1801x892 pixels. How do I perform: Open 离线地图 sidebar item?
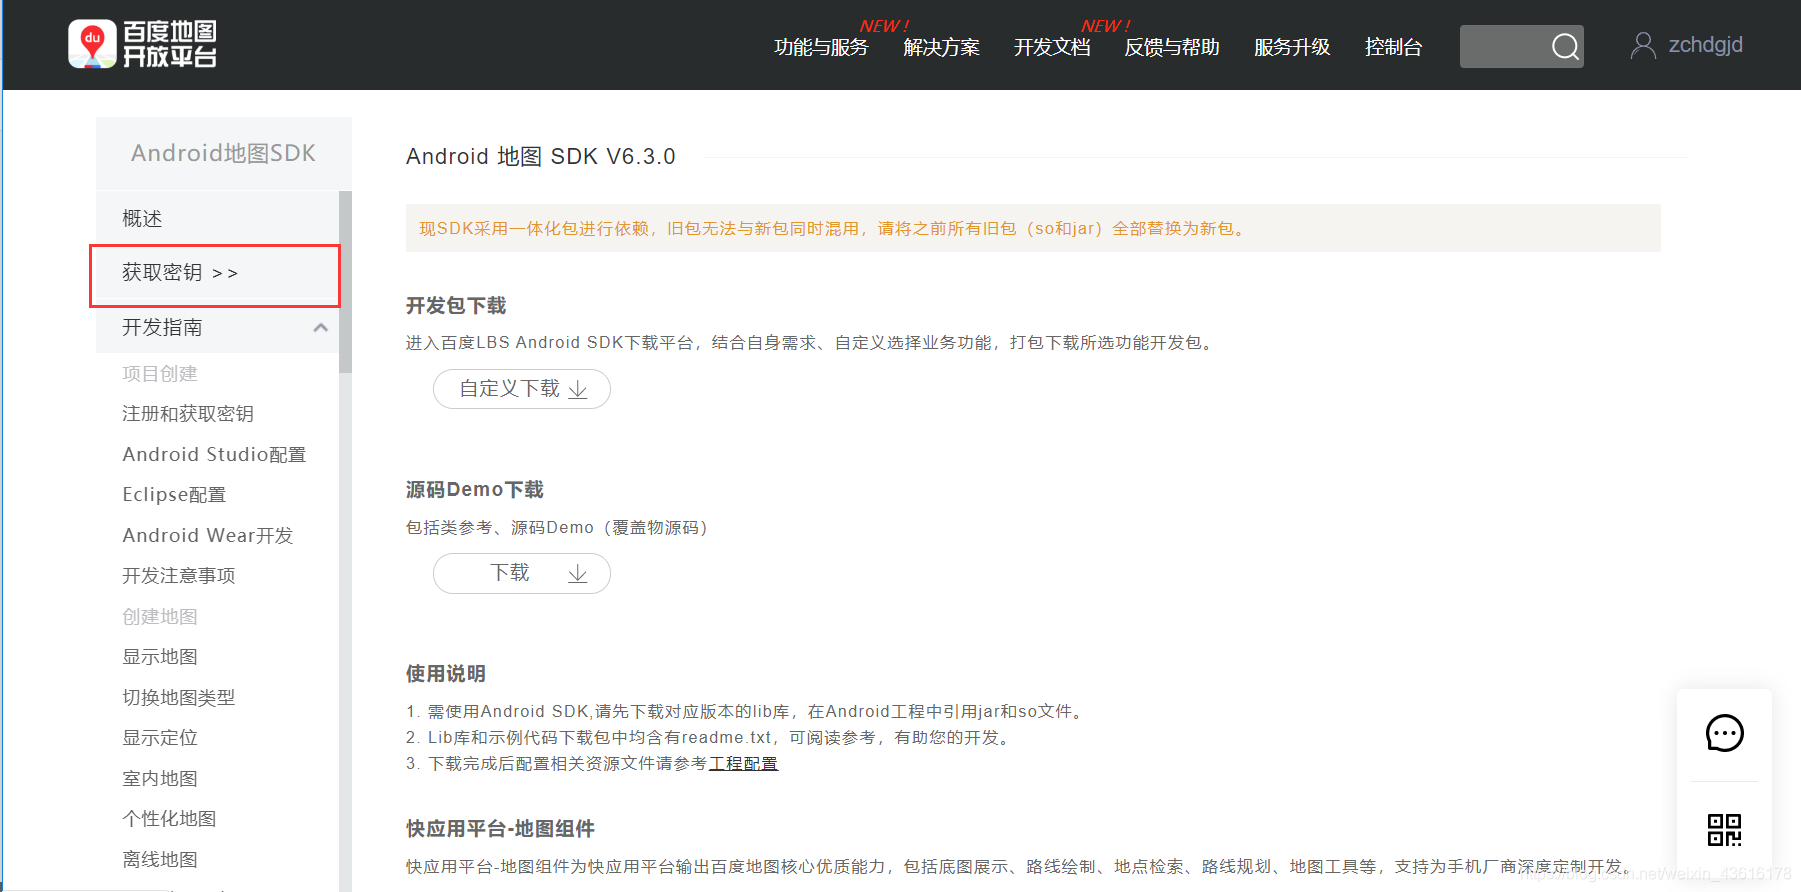[160, 859]
